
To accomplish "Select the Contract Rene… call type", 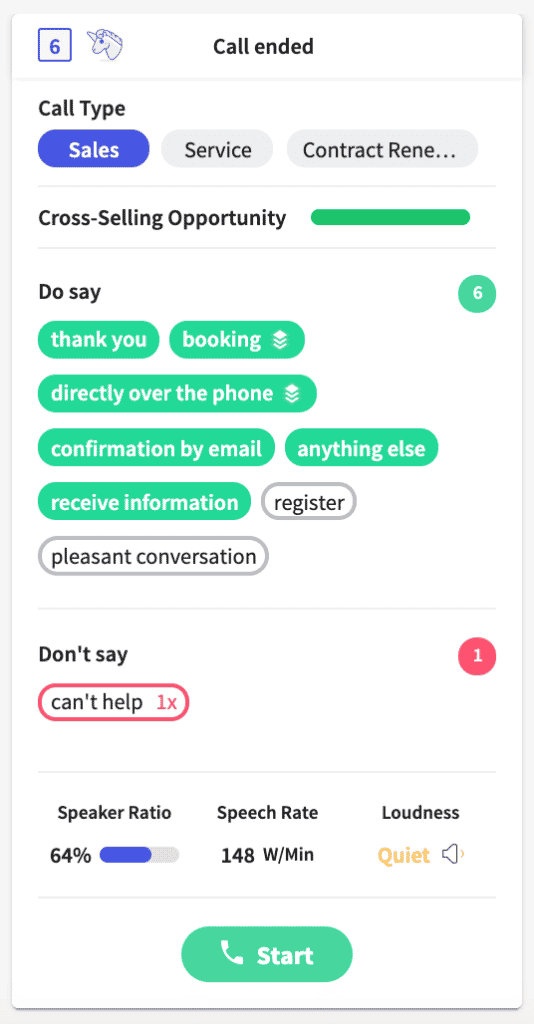I will 382,150.
